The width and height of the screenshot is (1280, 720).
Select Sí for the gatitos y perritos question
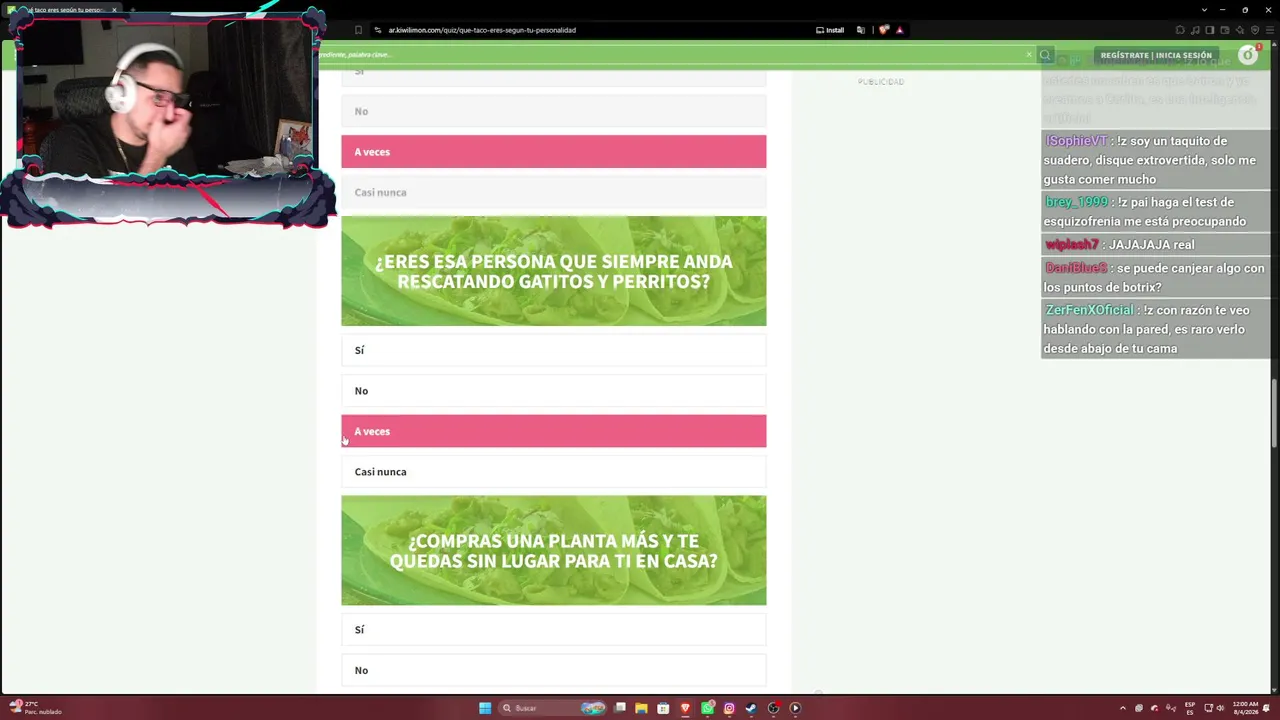point(554,350)
